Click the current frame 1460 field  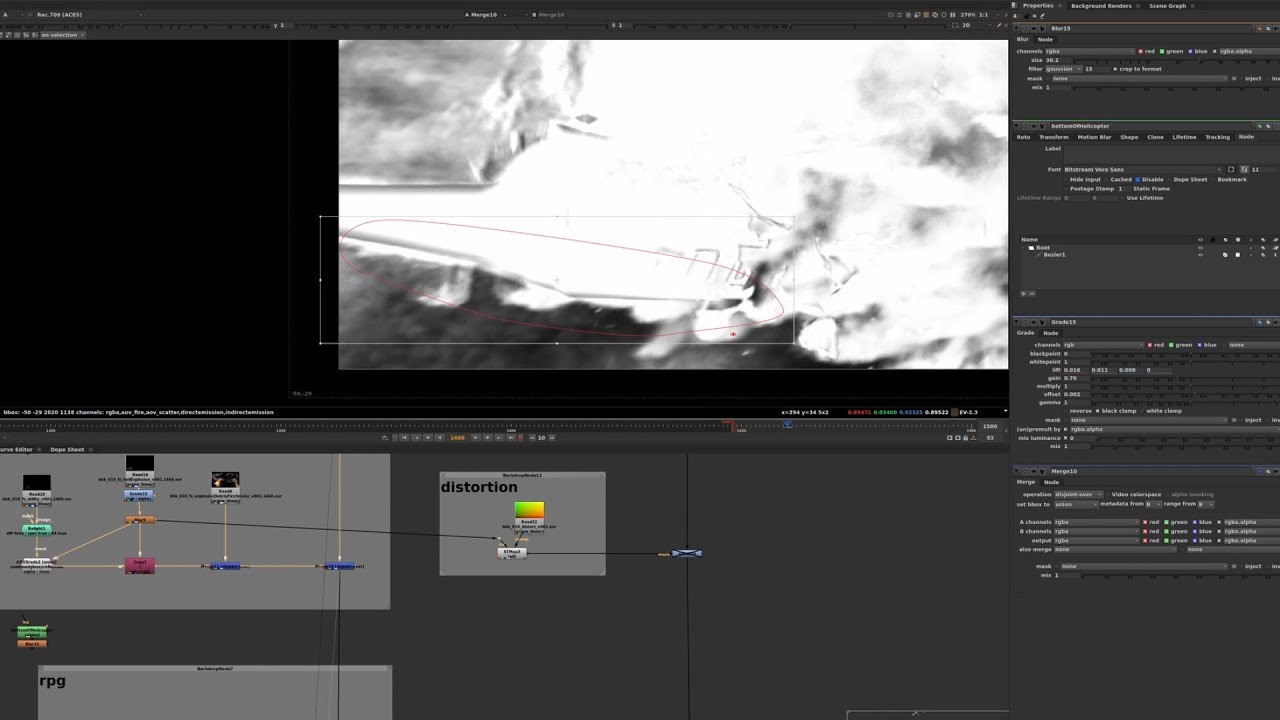coord(458,437)
